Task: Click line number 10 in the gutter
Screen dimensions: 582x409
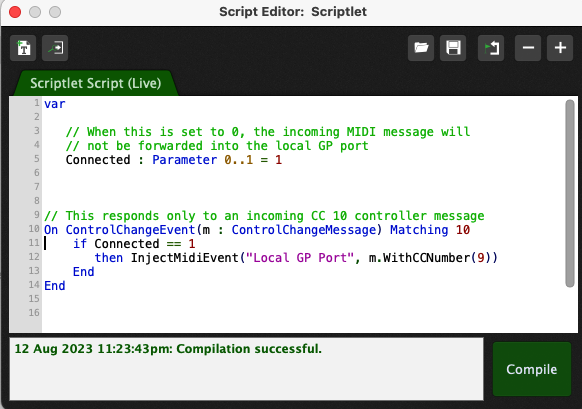Action: (34, 229)
